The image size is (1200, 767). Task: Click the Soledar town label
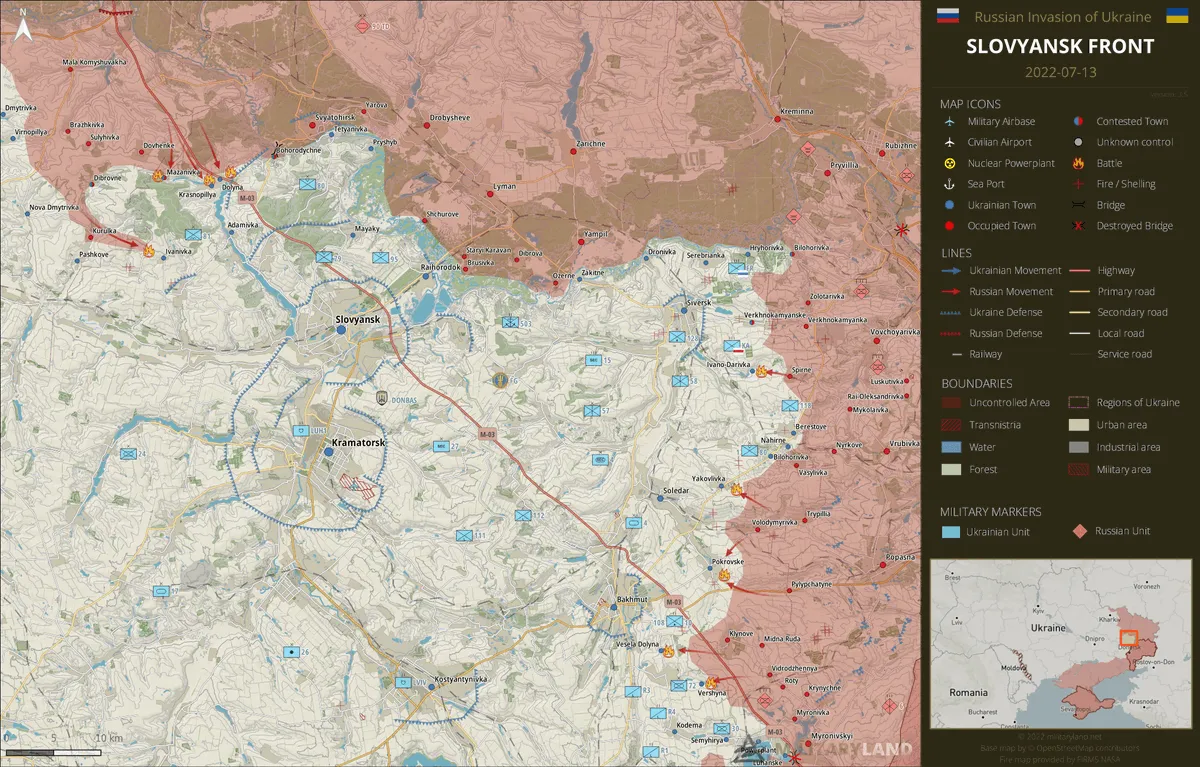(677, 491)
